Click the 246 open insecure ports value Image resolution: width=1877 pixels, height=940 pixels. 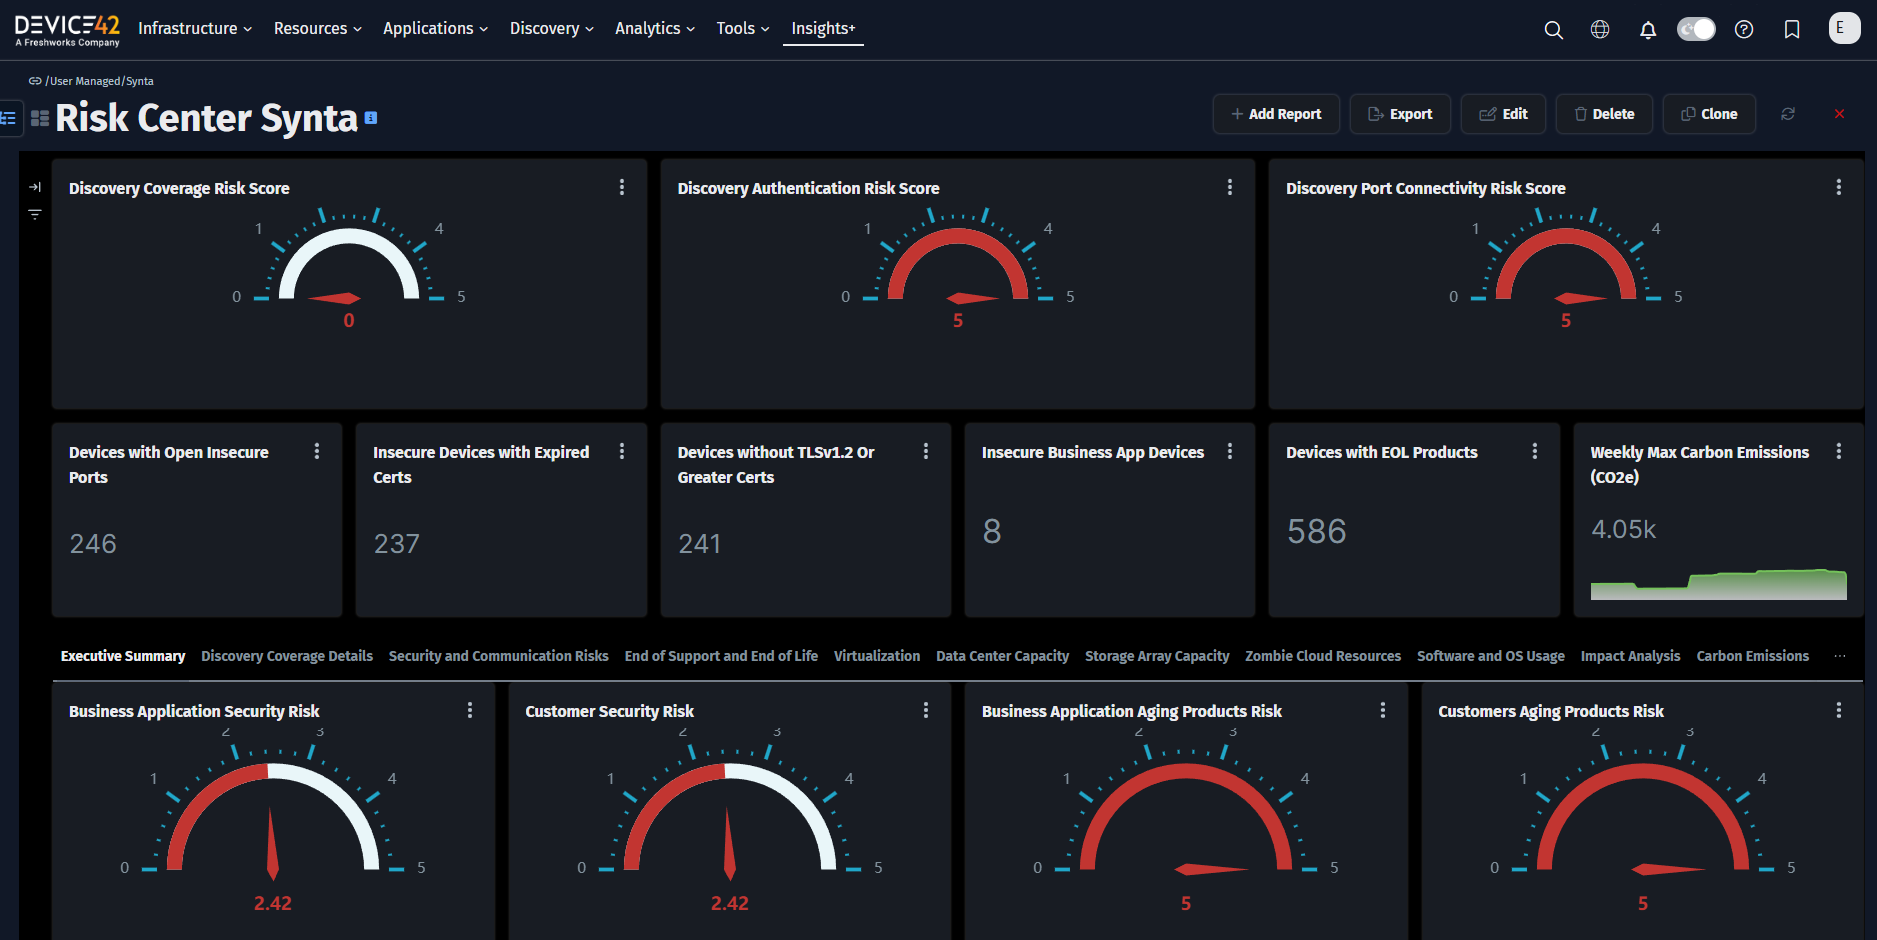point(93,544)
